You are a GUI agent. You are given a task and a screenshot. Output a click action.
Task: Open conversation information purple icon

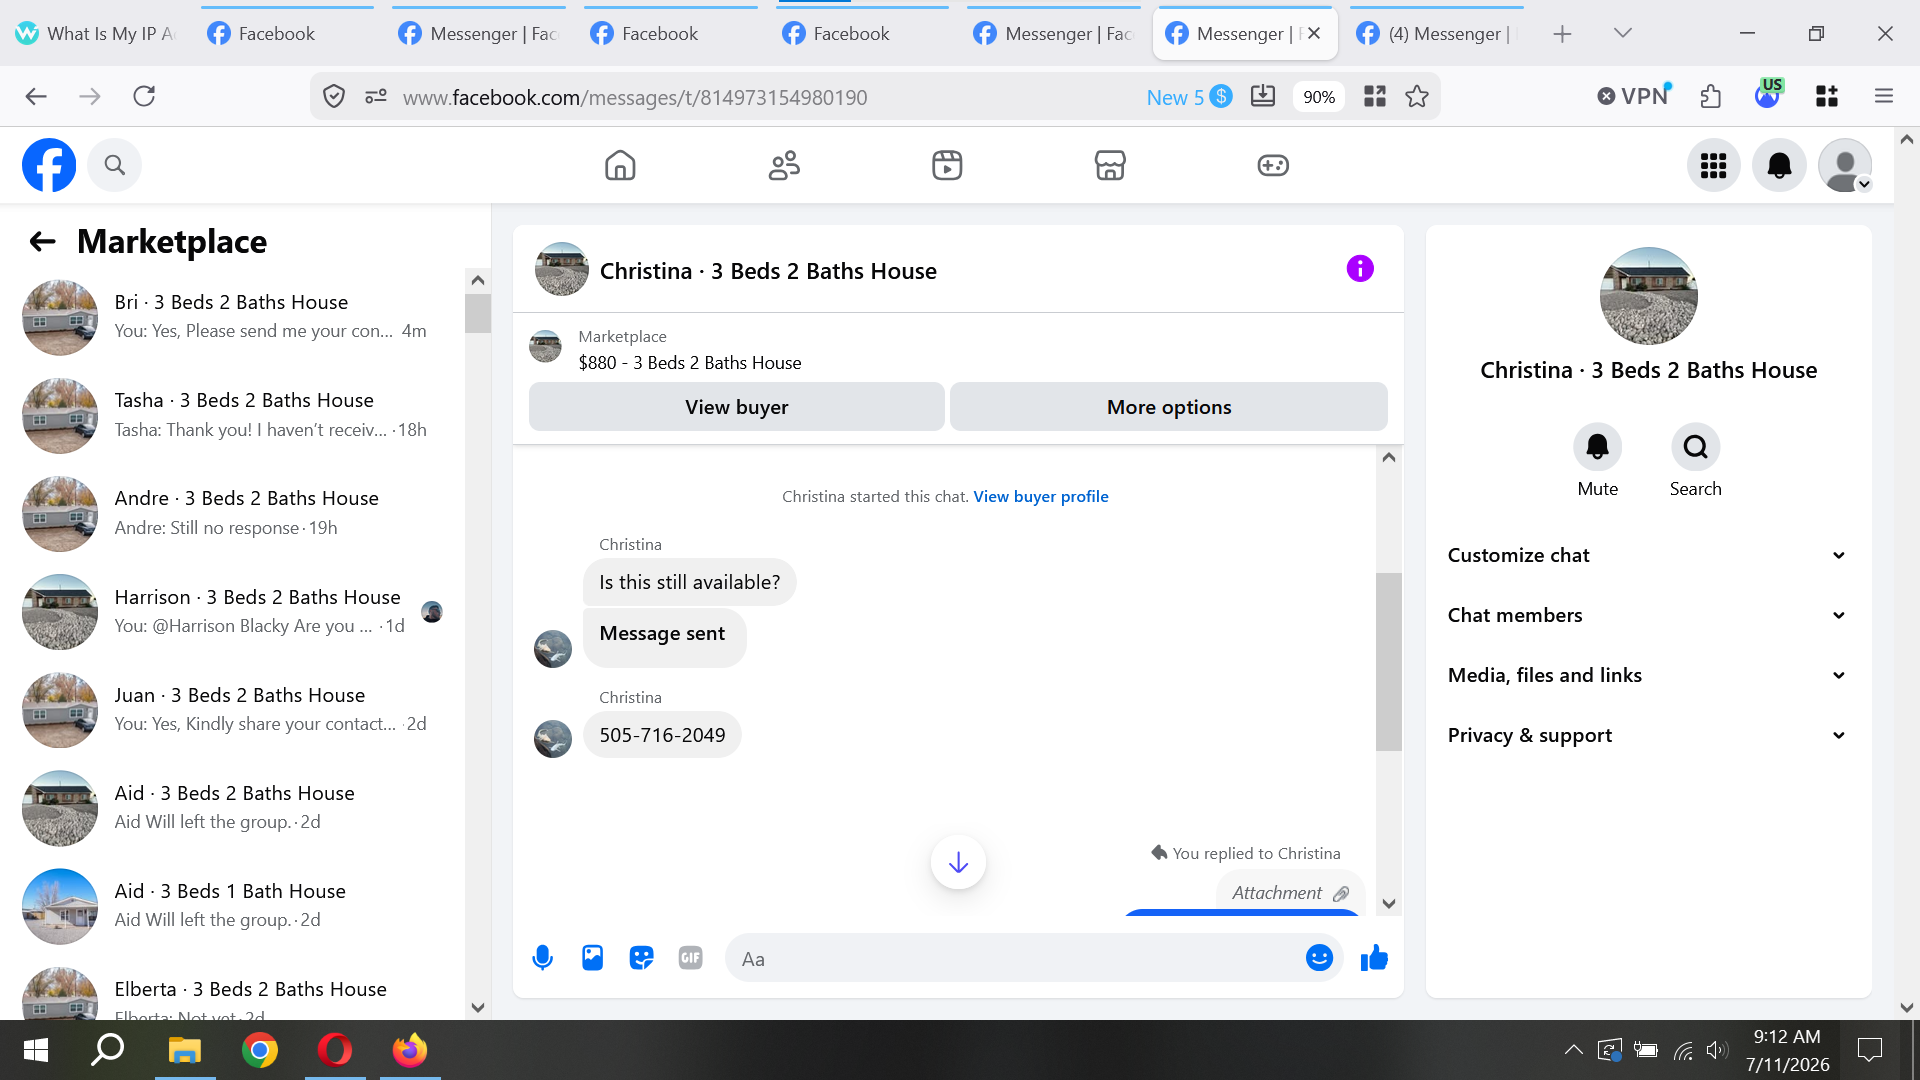[1360, 268]
